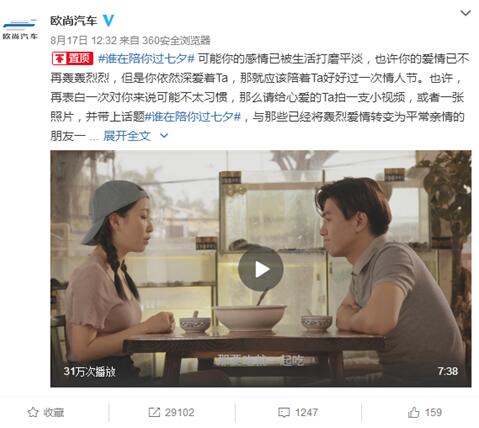Click the repost icon beside 29102
Image resolution: width=479 pixels, height=428 pixels.
(154, 412)
